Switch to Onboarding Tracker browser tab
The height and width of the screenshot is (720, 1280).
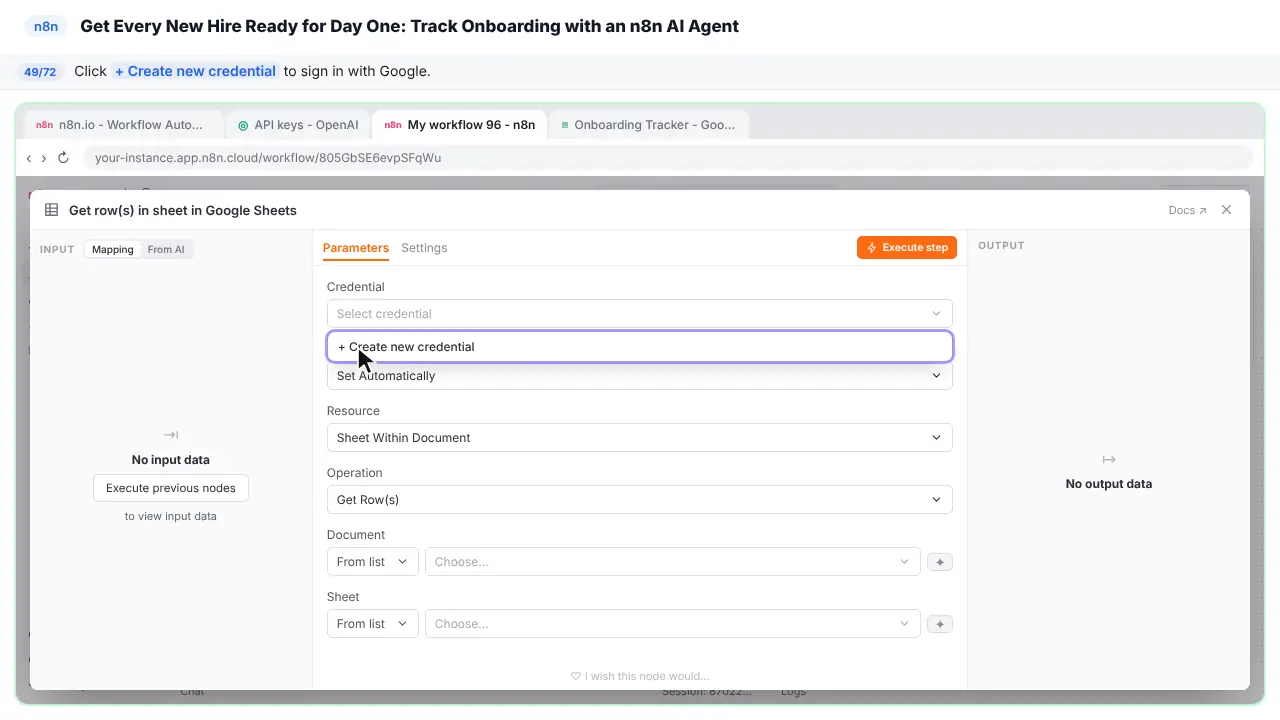click(x=648, y=125)
